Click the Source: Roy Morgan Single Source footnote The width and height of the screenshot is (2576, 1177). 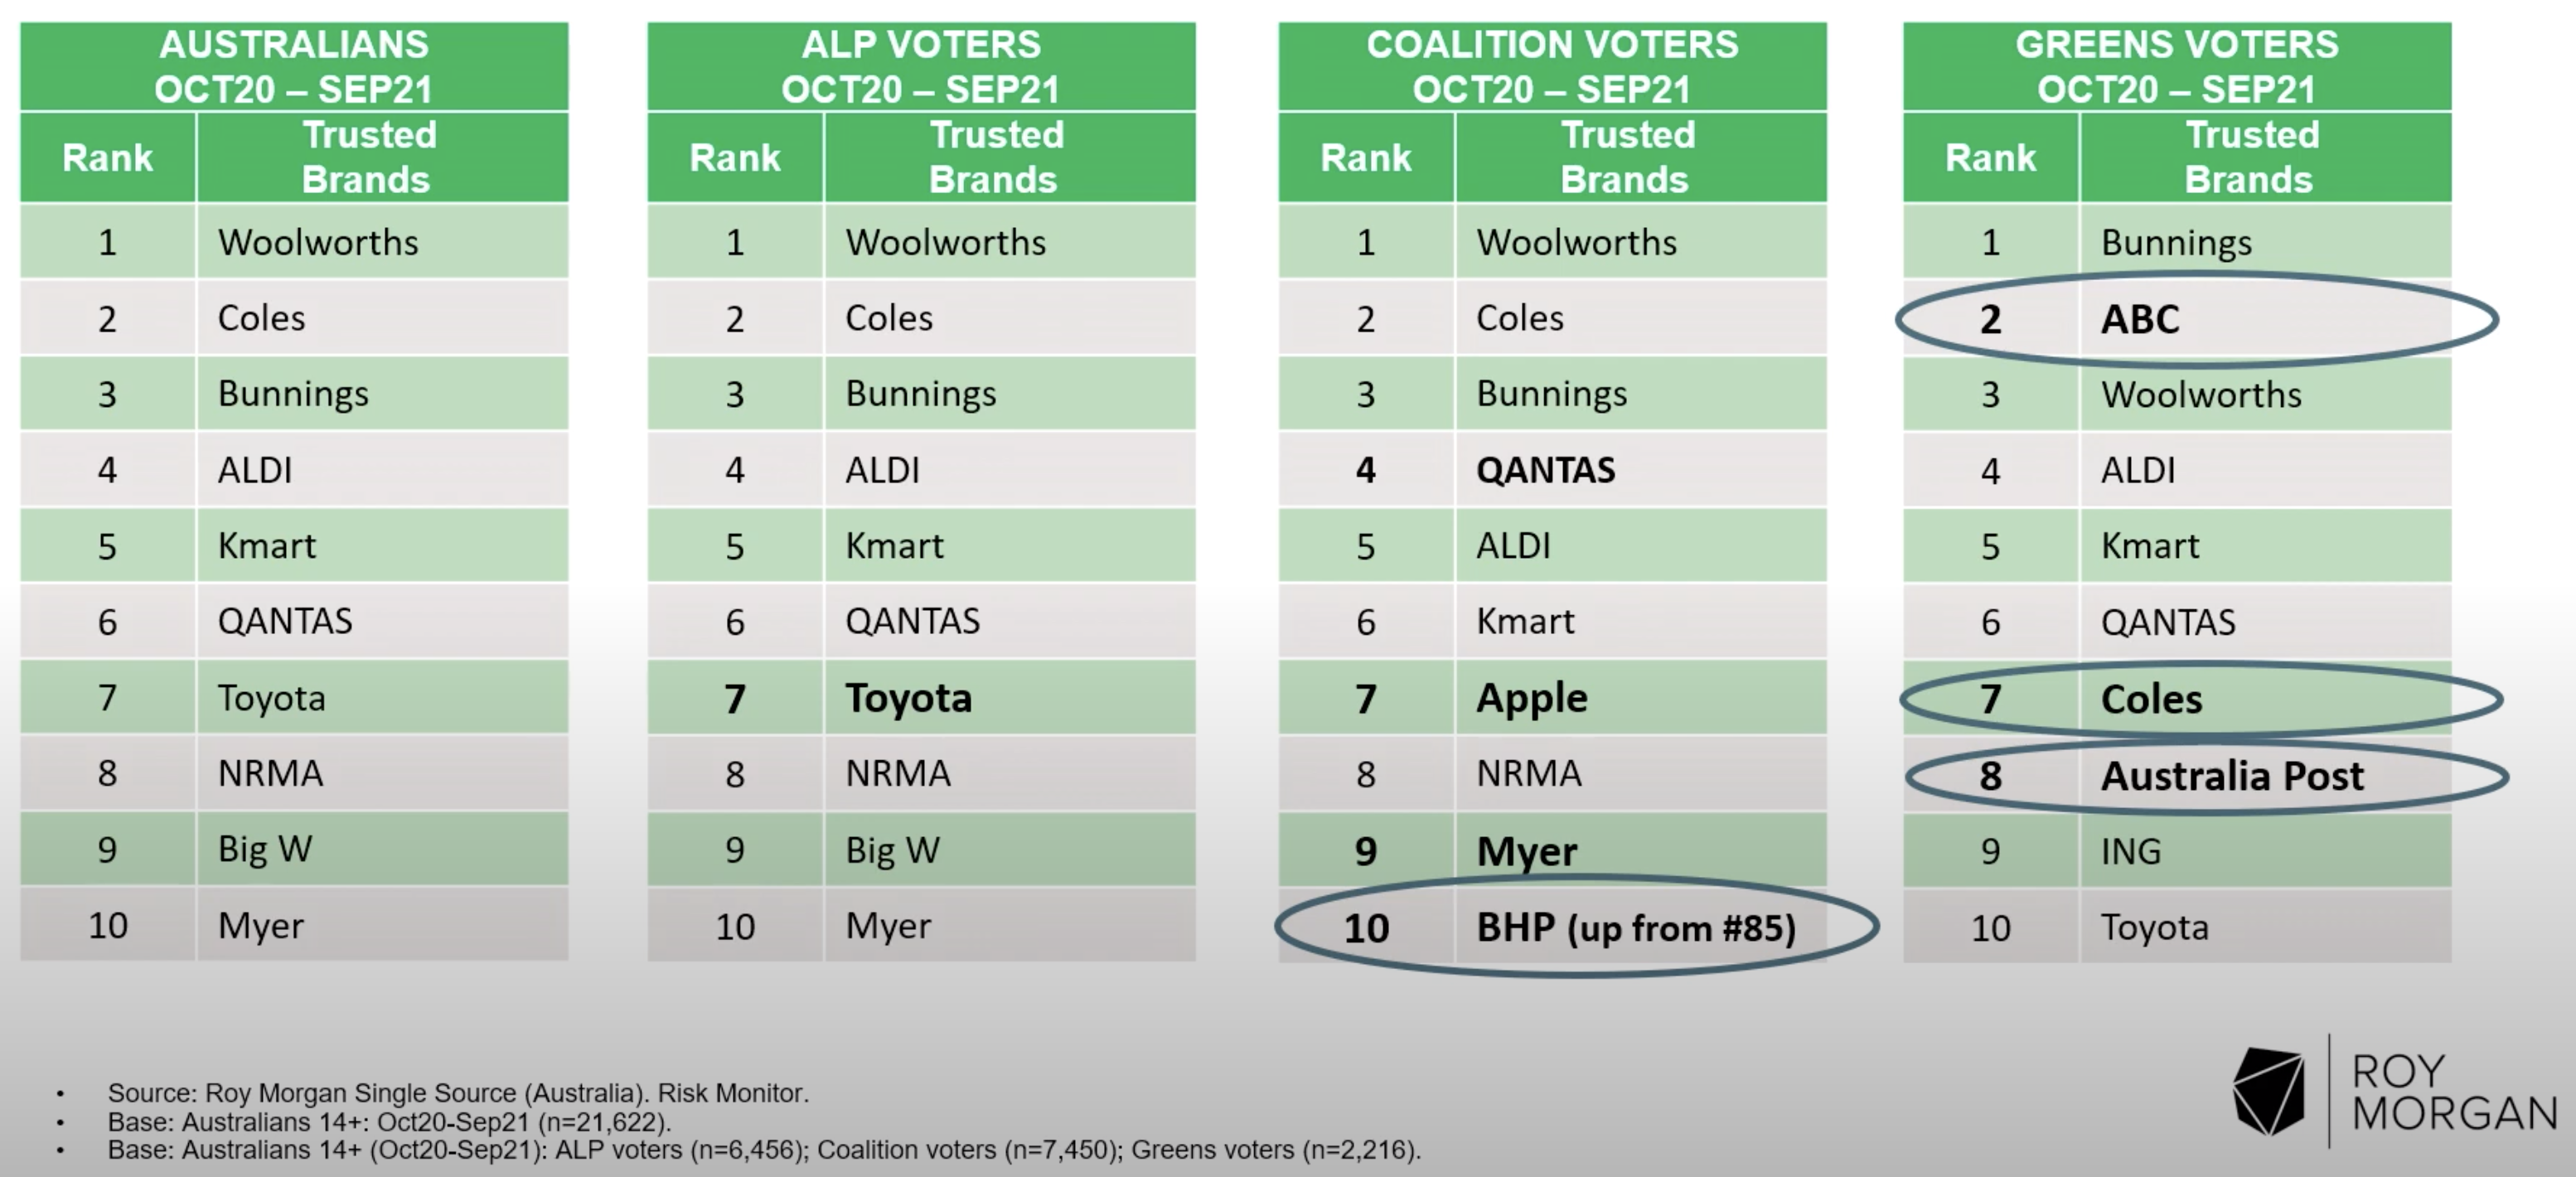pos(458,1093)
